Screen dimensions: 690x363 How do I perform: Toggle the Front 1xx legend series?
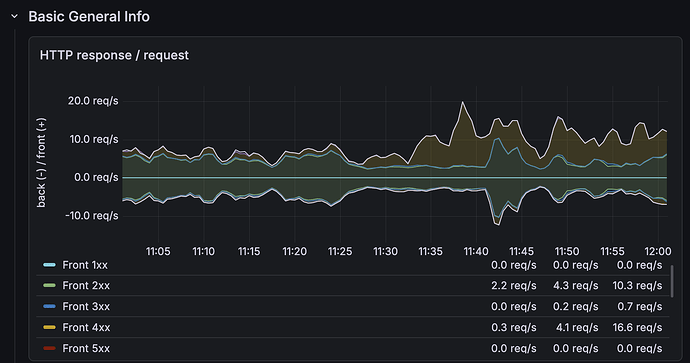pos(85,265)
